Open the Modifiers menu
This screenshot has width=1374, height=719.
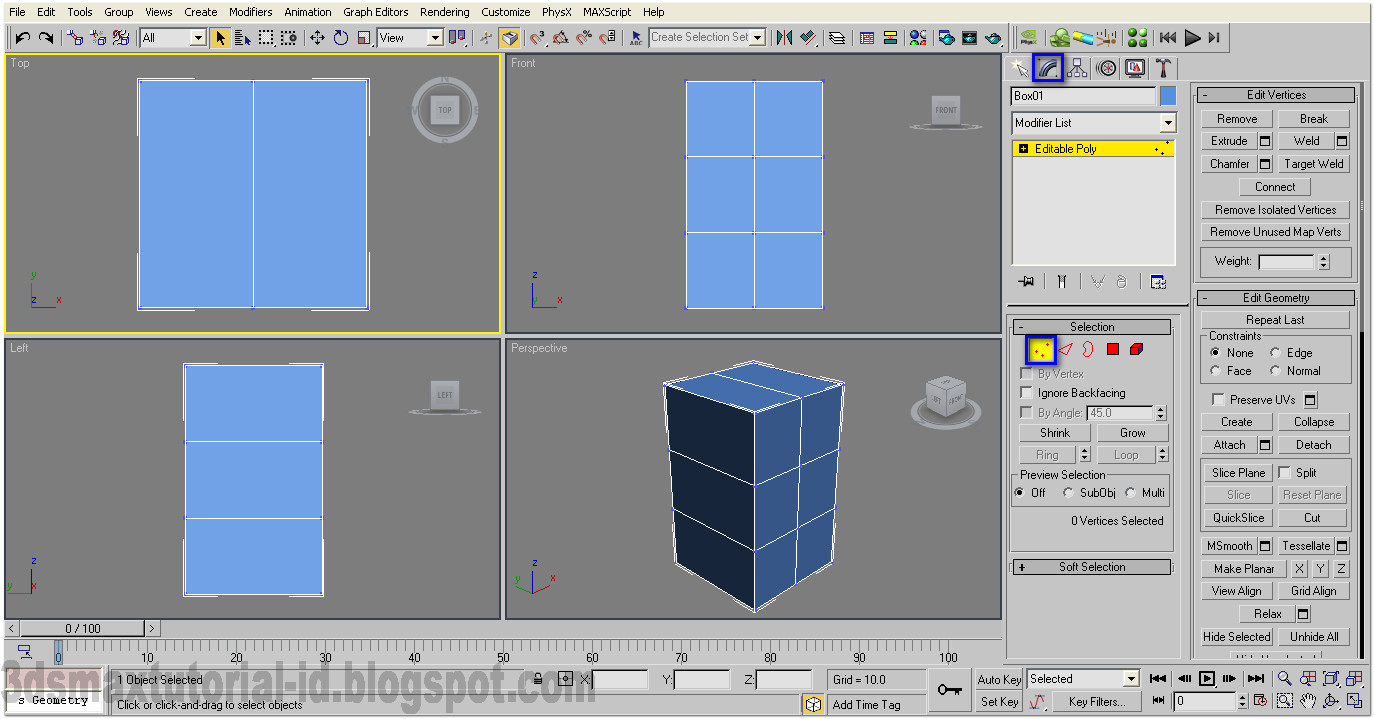tap(250, 11)
